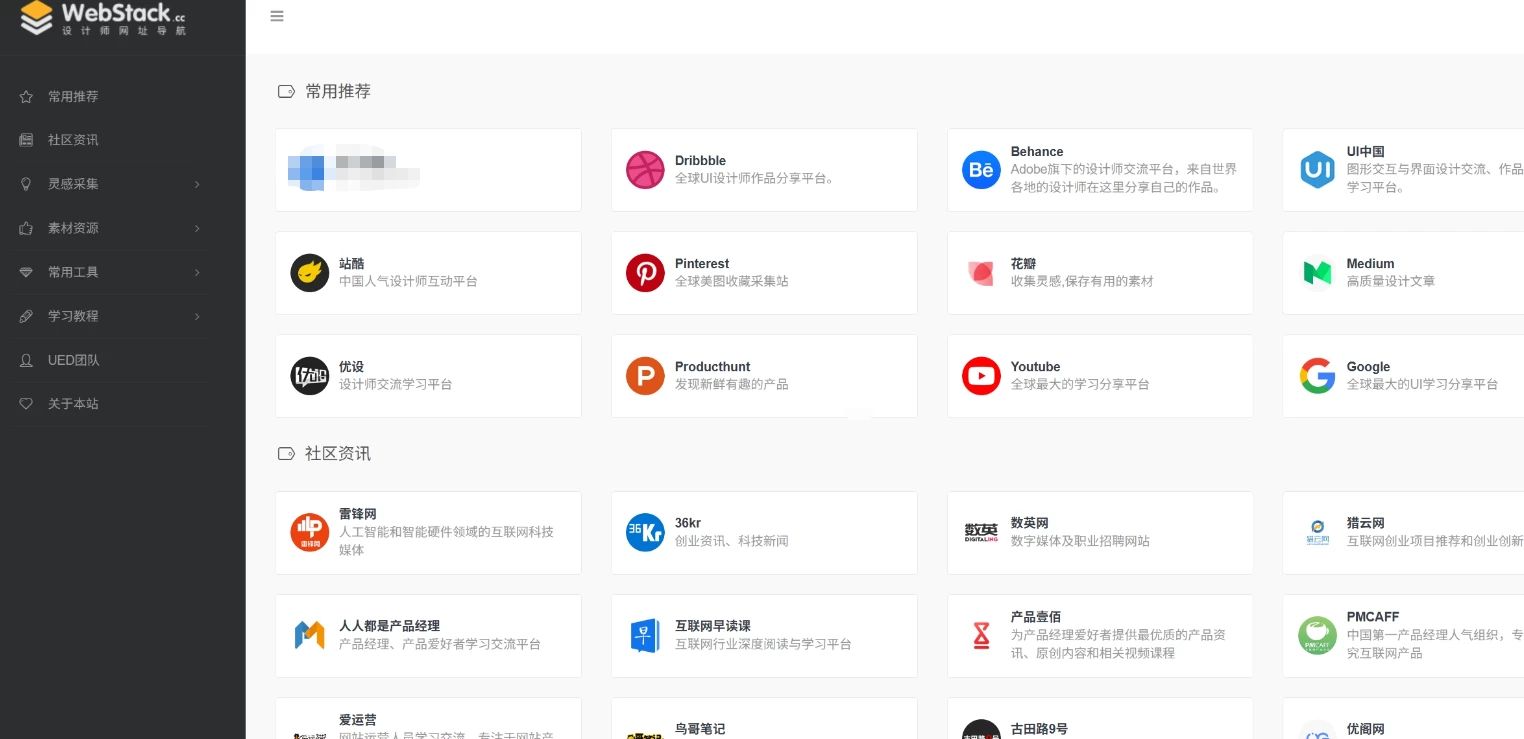
Task: Click the 36kr icon
Action: 645,532
